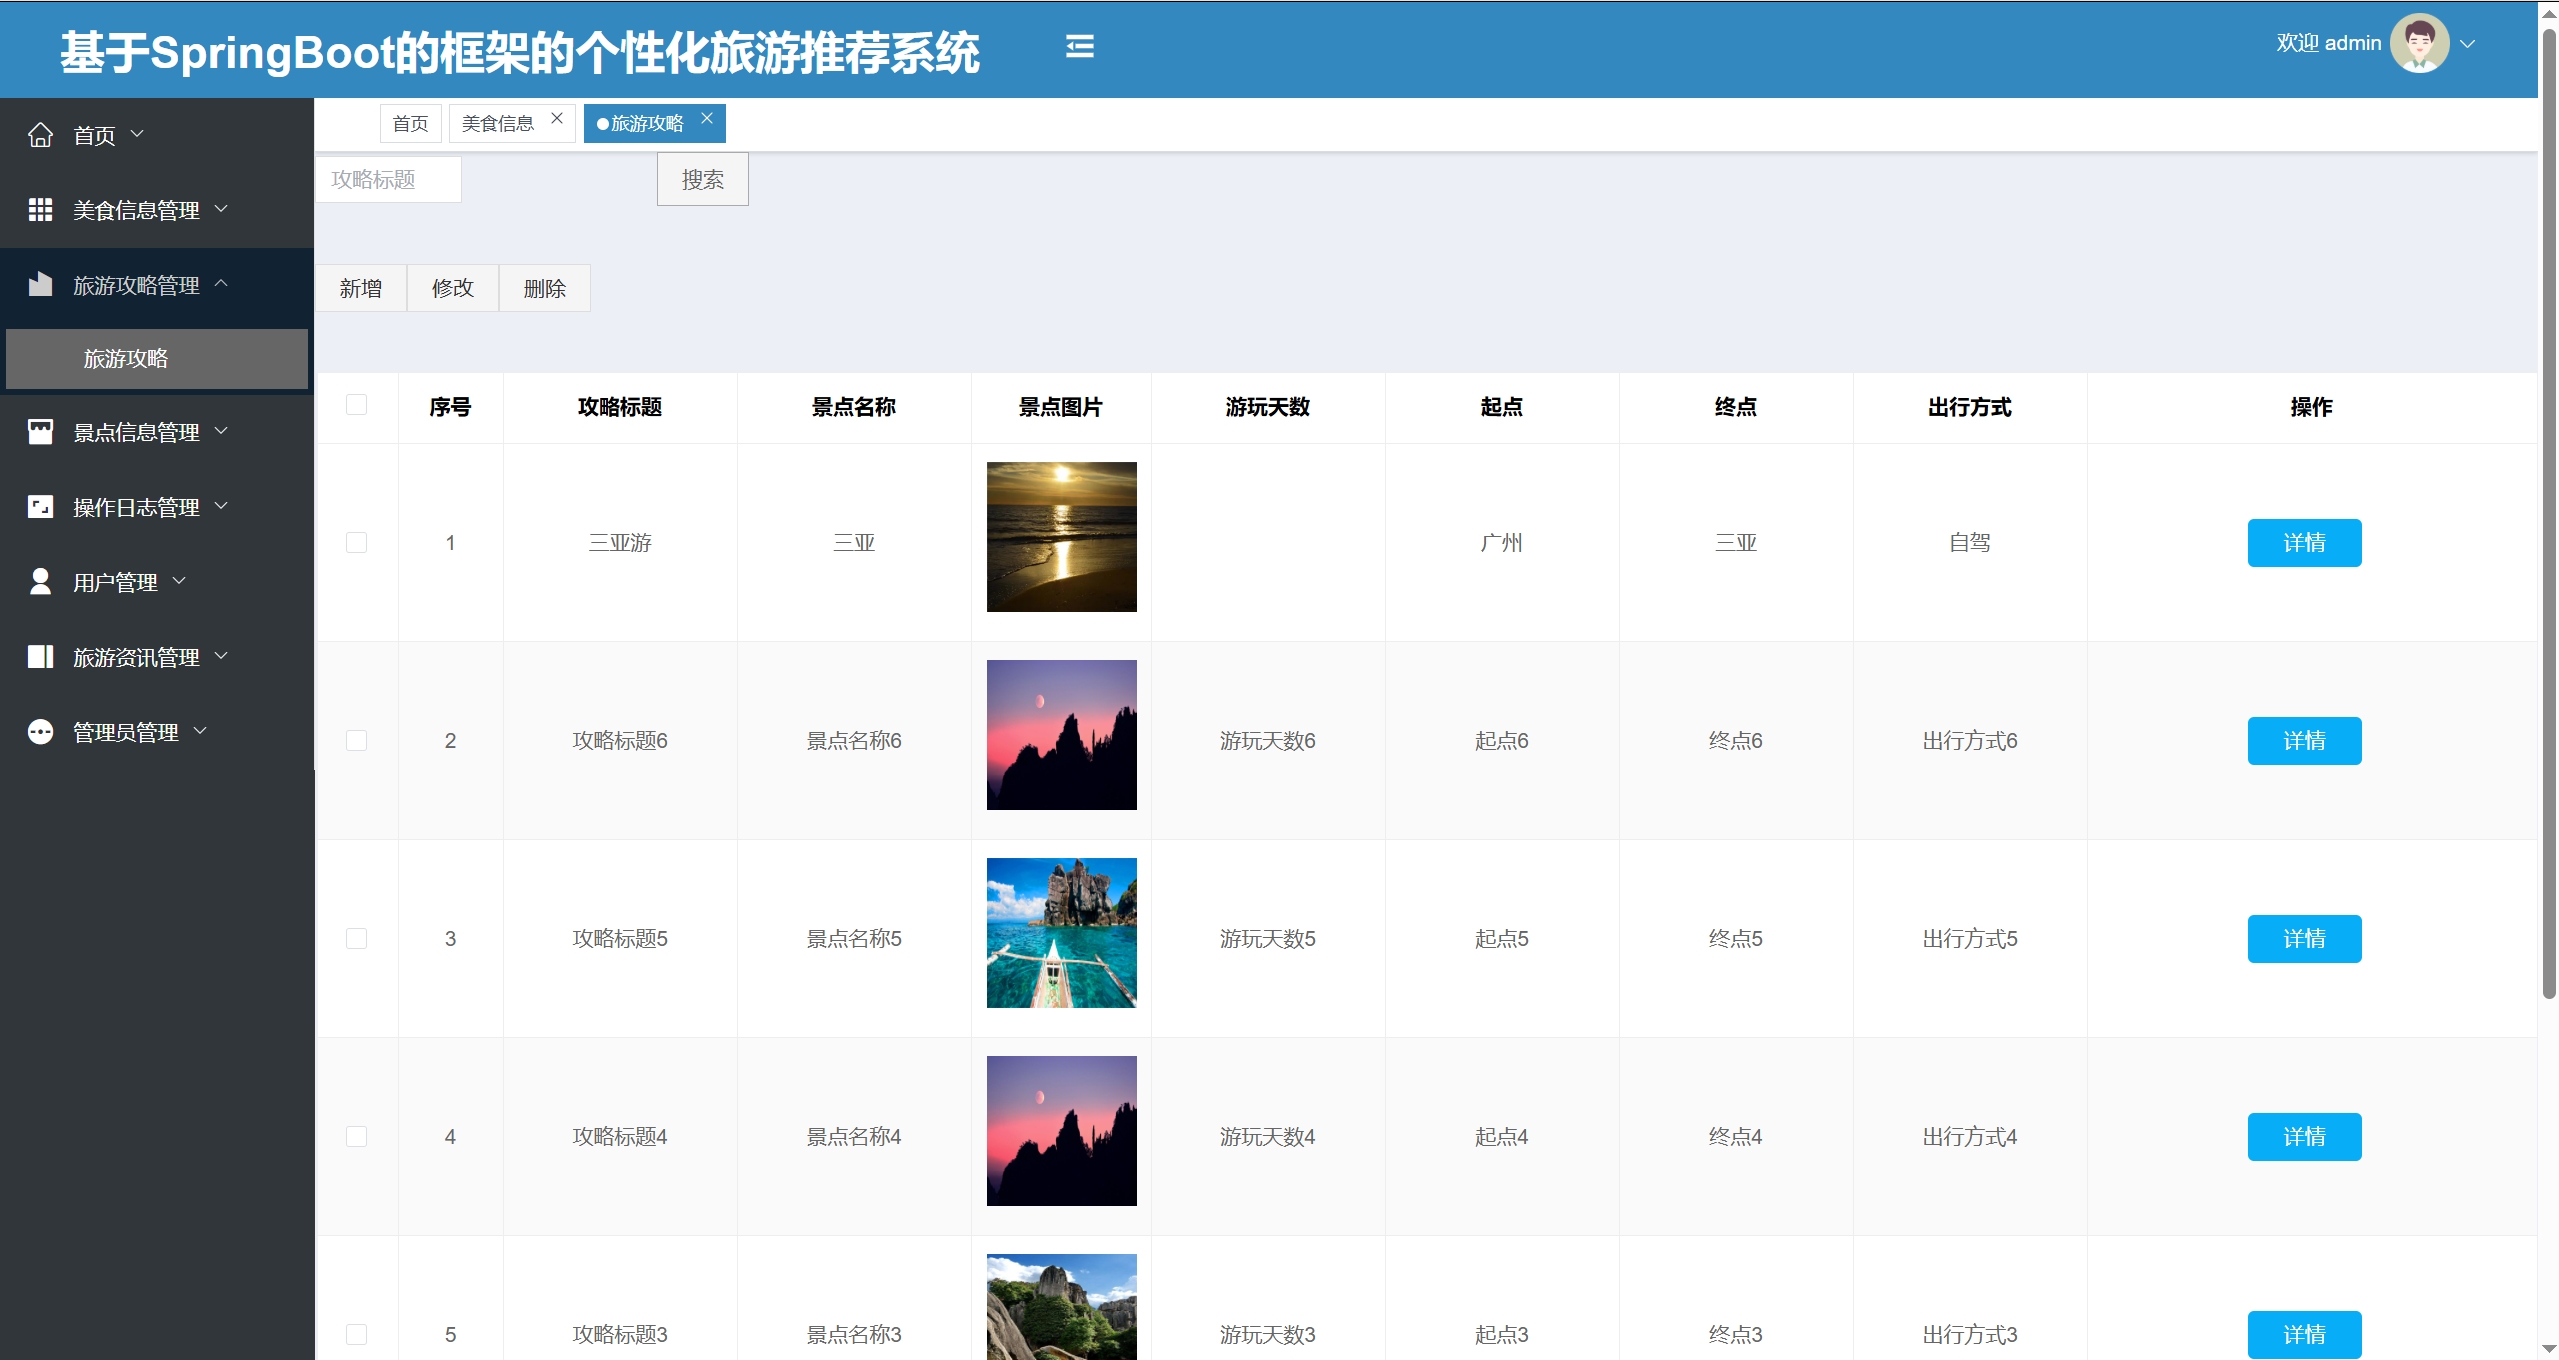Open 景点信息管理 sidebar menu
The height and width of the screenshot is (1360, 2559).
[157, 432]
